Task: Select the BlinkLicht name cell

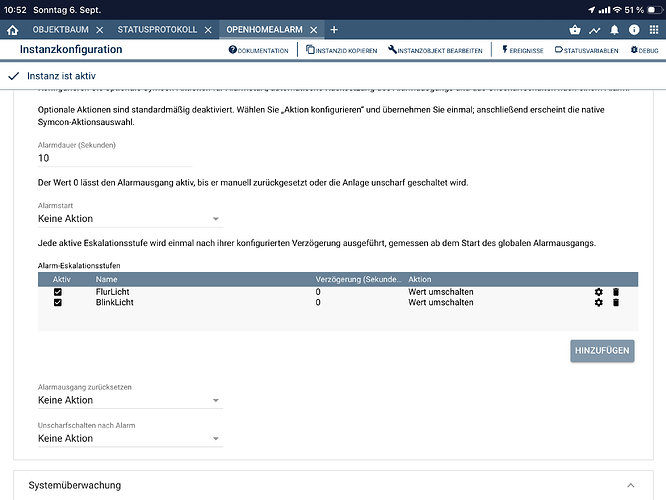Action: [115, 302]
